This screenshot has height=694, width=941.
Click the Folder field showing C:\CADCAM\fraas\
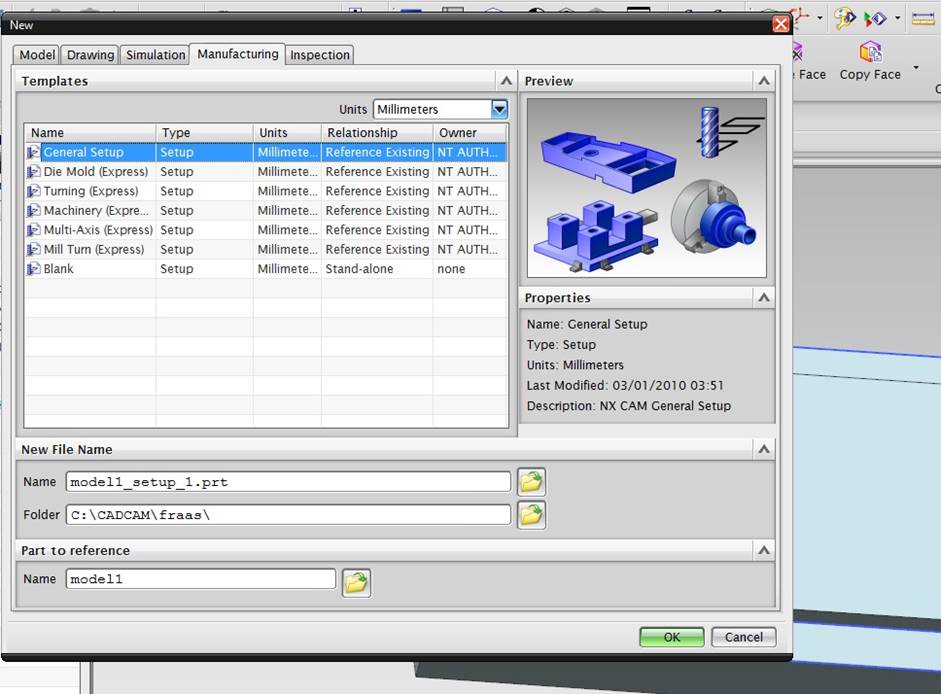[x=288, y=514]
